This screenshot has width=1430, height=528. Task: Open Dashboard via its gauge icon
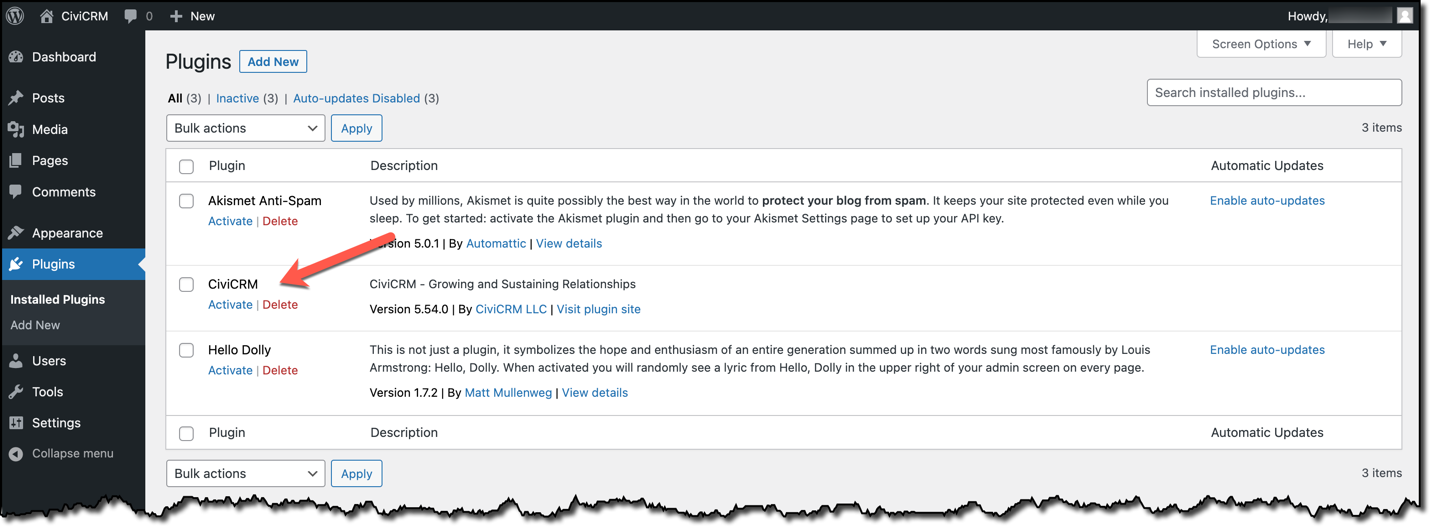tap(16, 57)
